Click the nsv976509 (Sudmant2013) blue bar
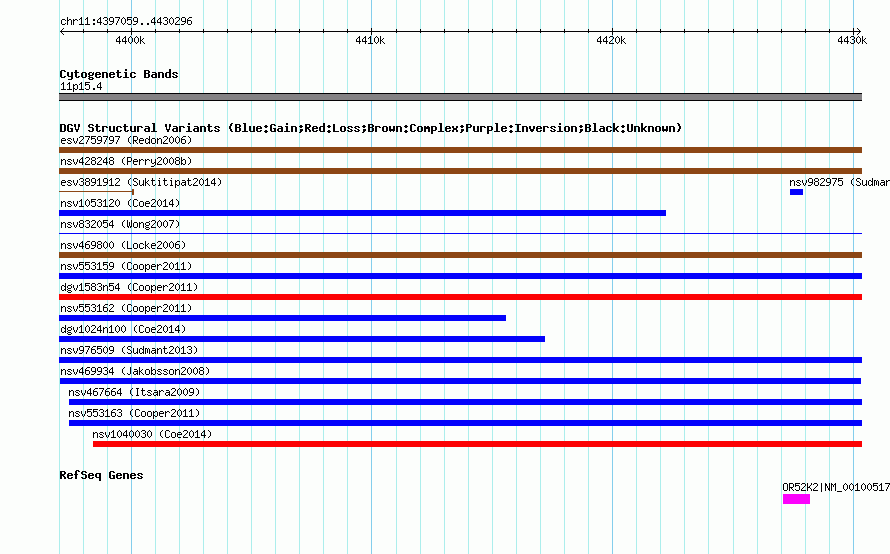The width and height of the screenshot is (890, 554). [x=460, y=360]
